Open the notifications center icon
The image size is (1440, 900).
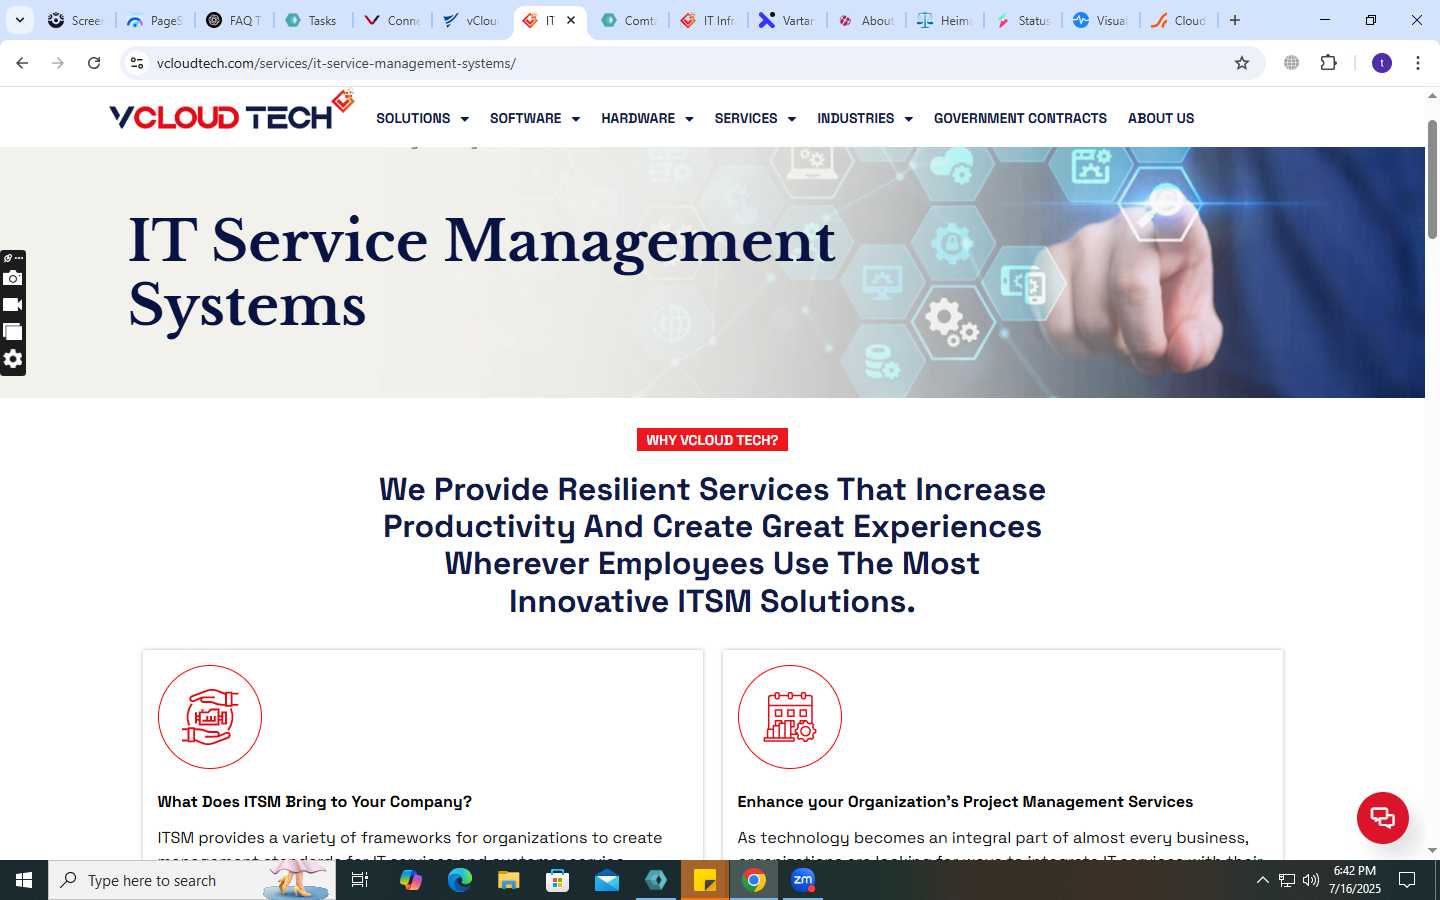tap(1407, 880)
